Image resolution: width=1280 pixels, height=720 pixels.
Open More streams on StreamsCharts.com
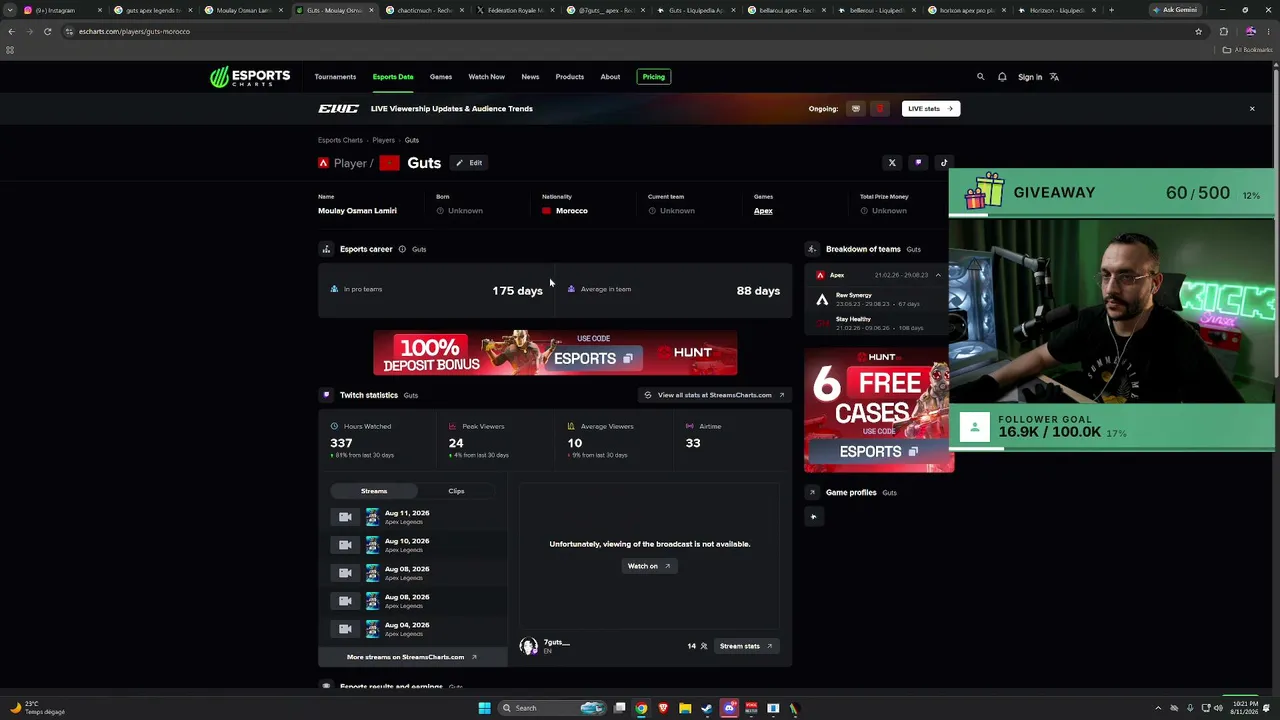[412, 657]
